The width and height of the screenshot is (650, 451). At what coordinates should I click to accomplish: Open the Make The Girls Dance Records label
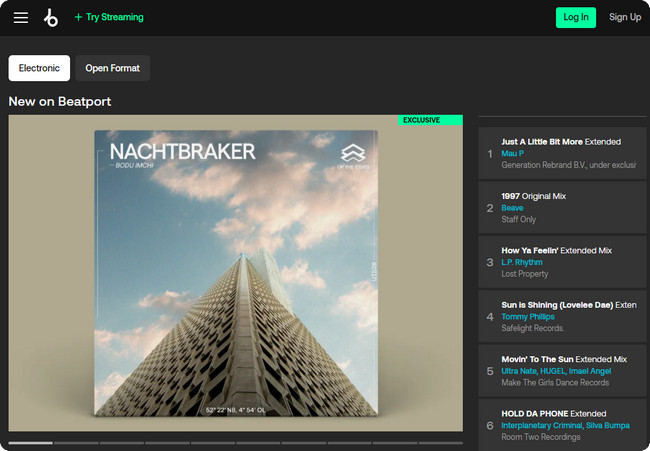point(555,383)
